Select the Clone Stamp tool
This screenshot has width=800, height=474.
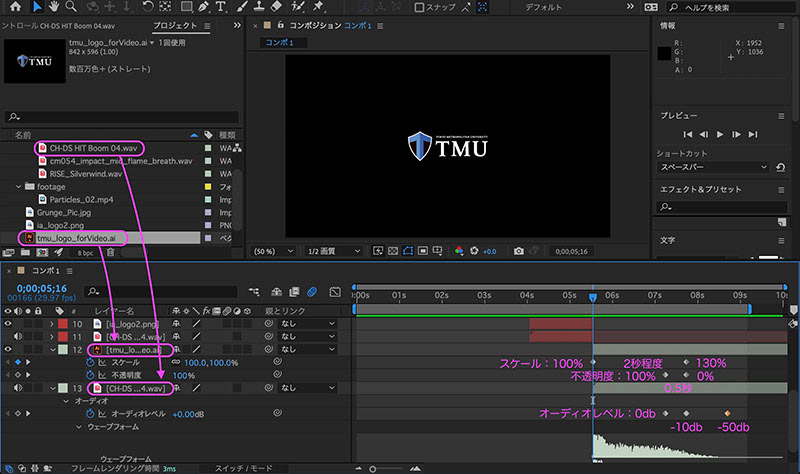[x=259, y=6]
